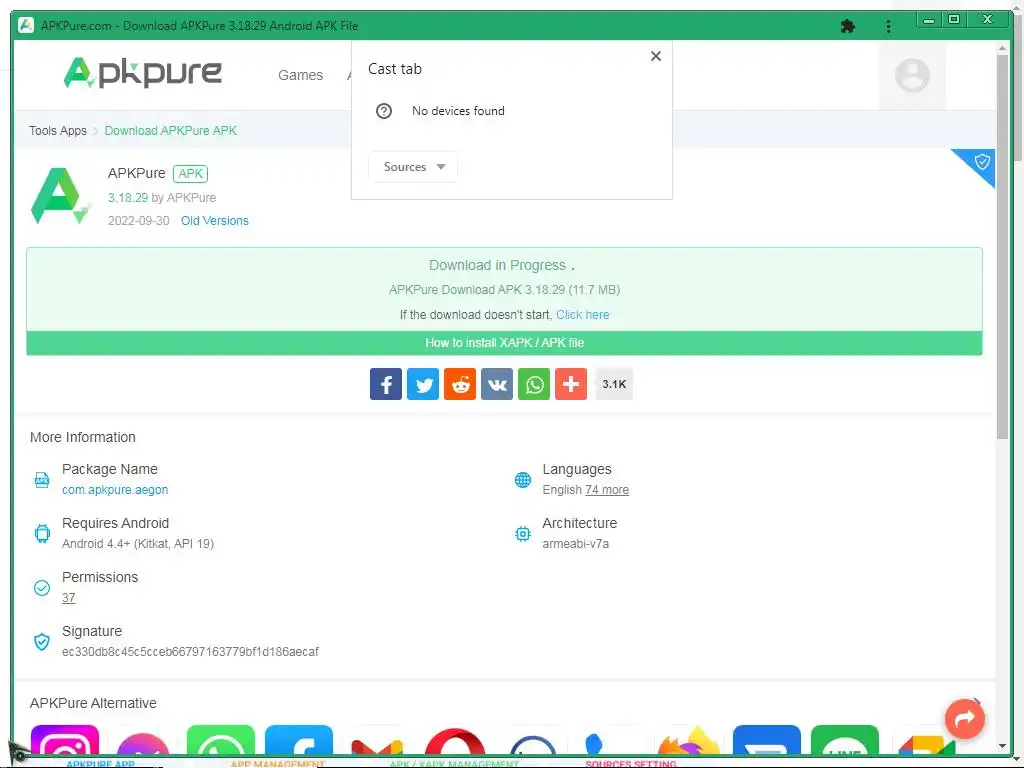
Task: Click the help icon beside No devices found
Action: [384, 111]
